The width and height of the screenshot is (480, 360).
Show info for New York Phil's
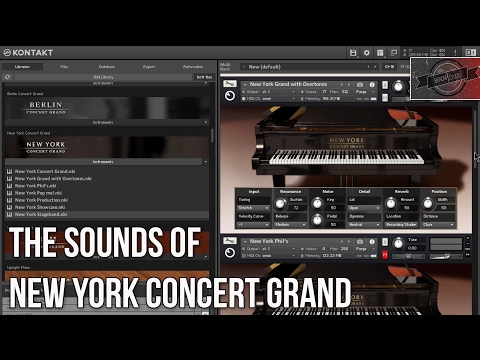372,241
